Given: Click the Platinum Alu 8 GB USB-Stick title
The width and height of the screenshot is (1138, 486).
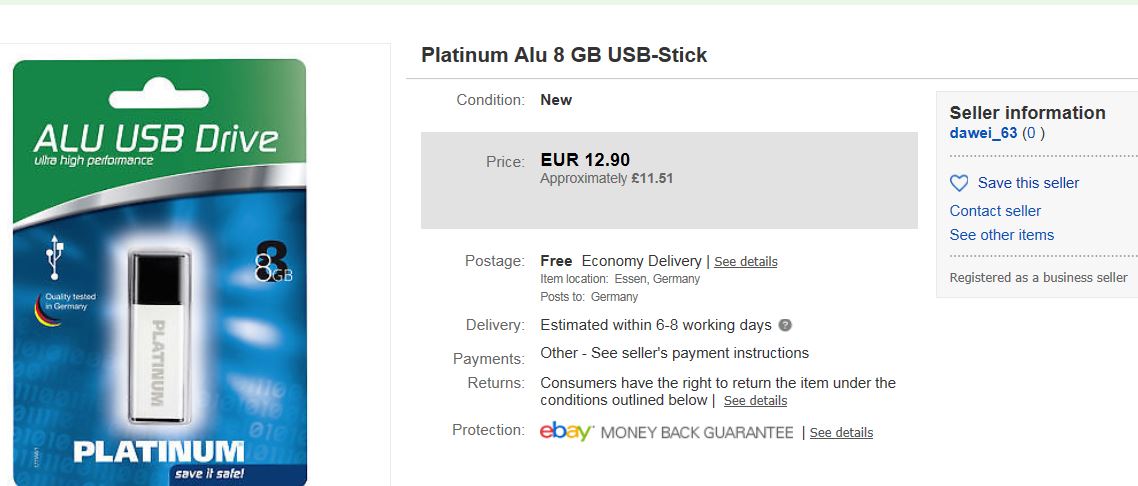Looking at the screenshot, I should click(x=564, y=55).
